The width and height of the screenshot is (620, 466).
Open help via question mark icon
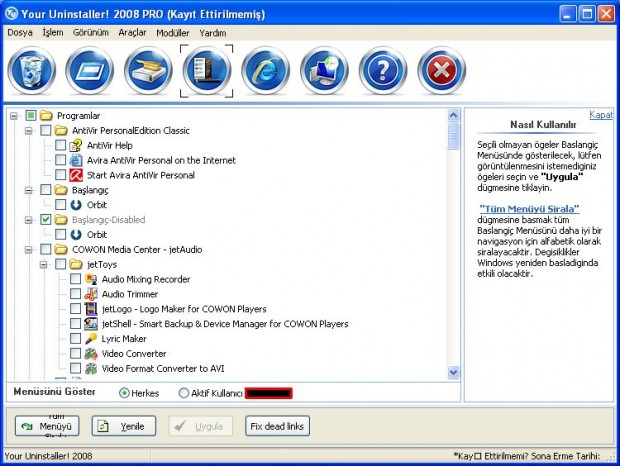(383, 70)
